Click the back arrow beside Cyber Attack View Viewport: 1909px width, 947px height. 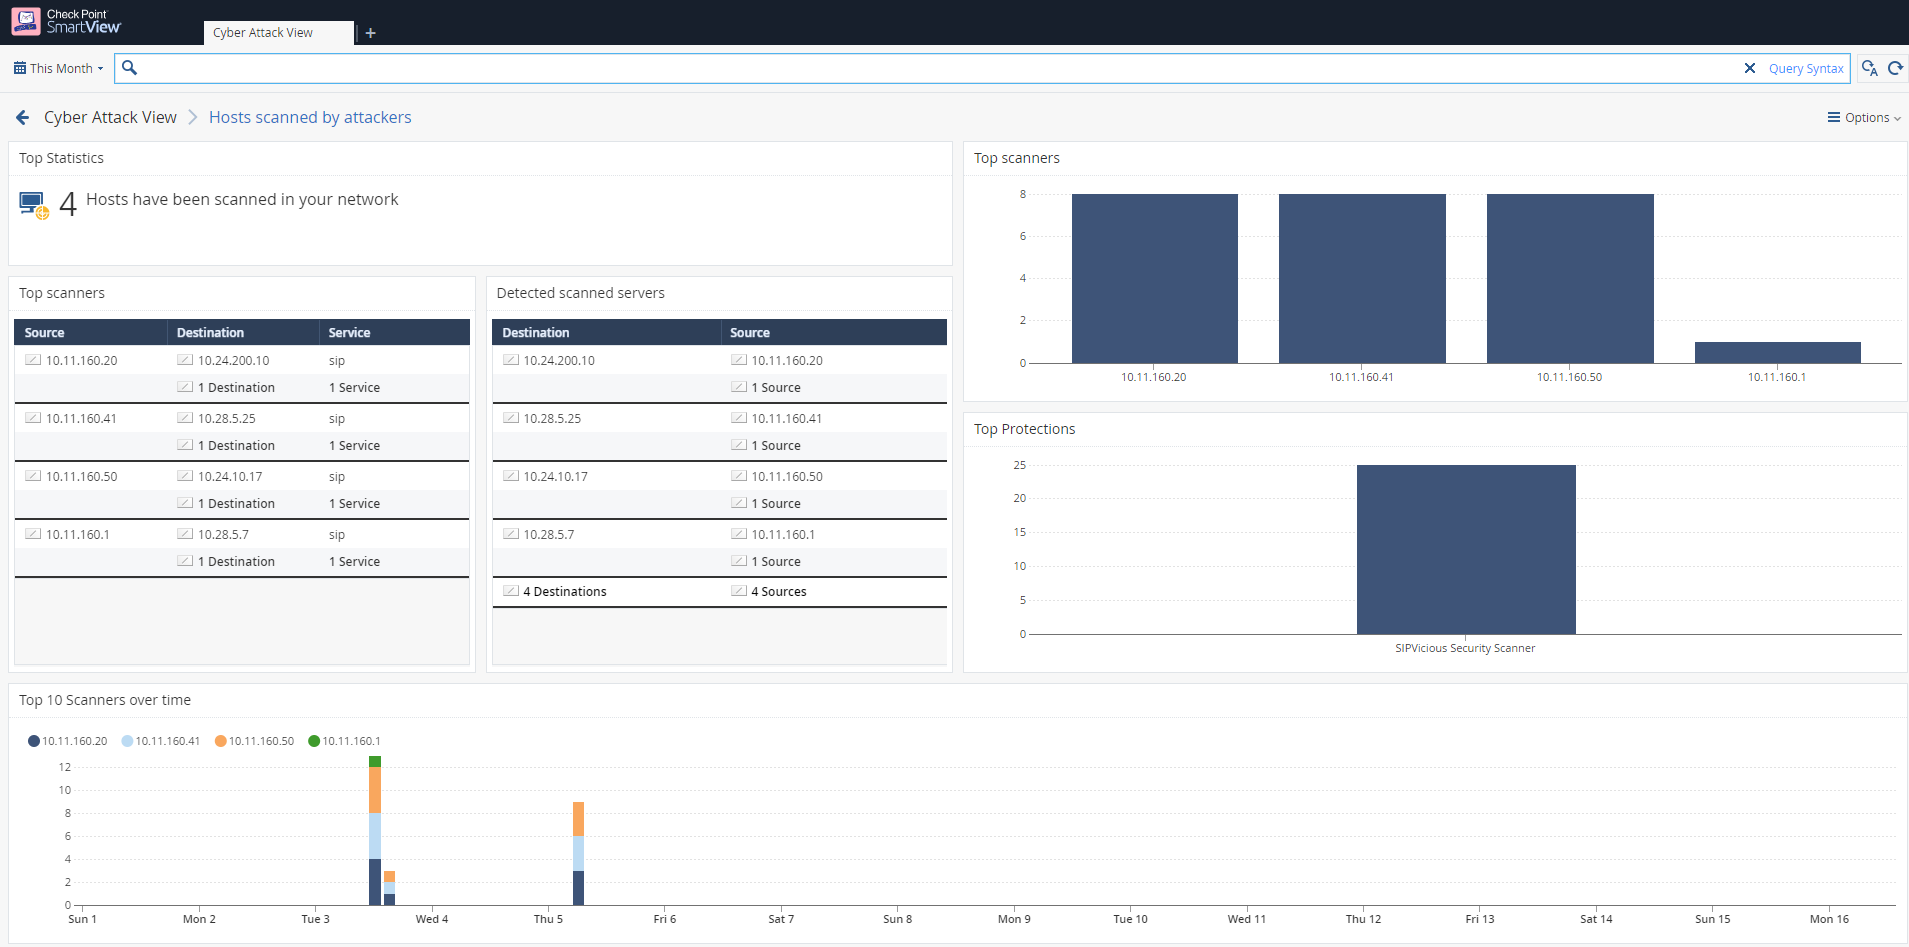pyautogui.click(x=23, y=118)
